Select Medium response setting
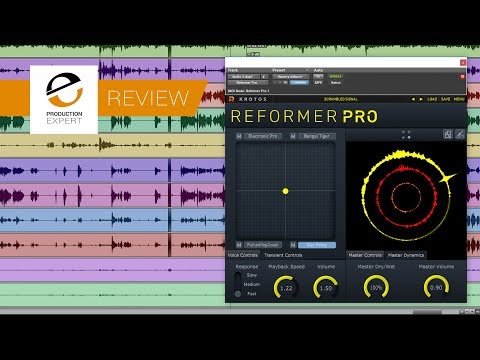Viewport: 480px width, 360px height. [252, 284]
